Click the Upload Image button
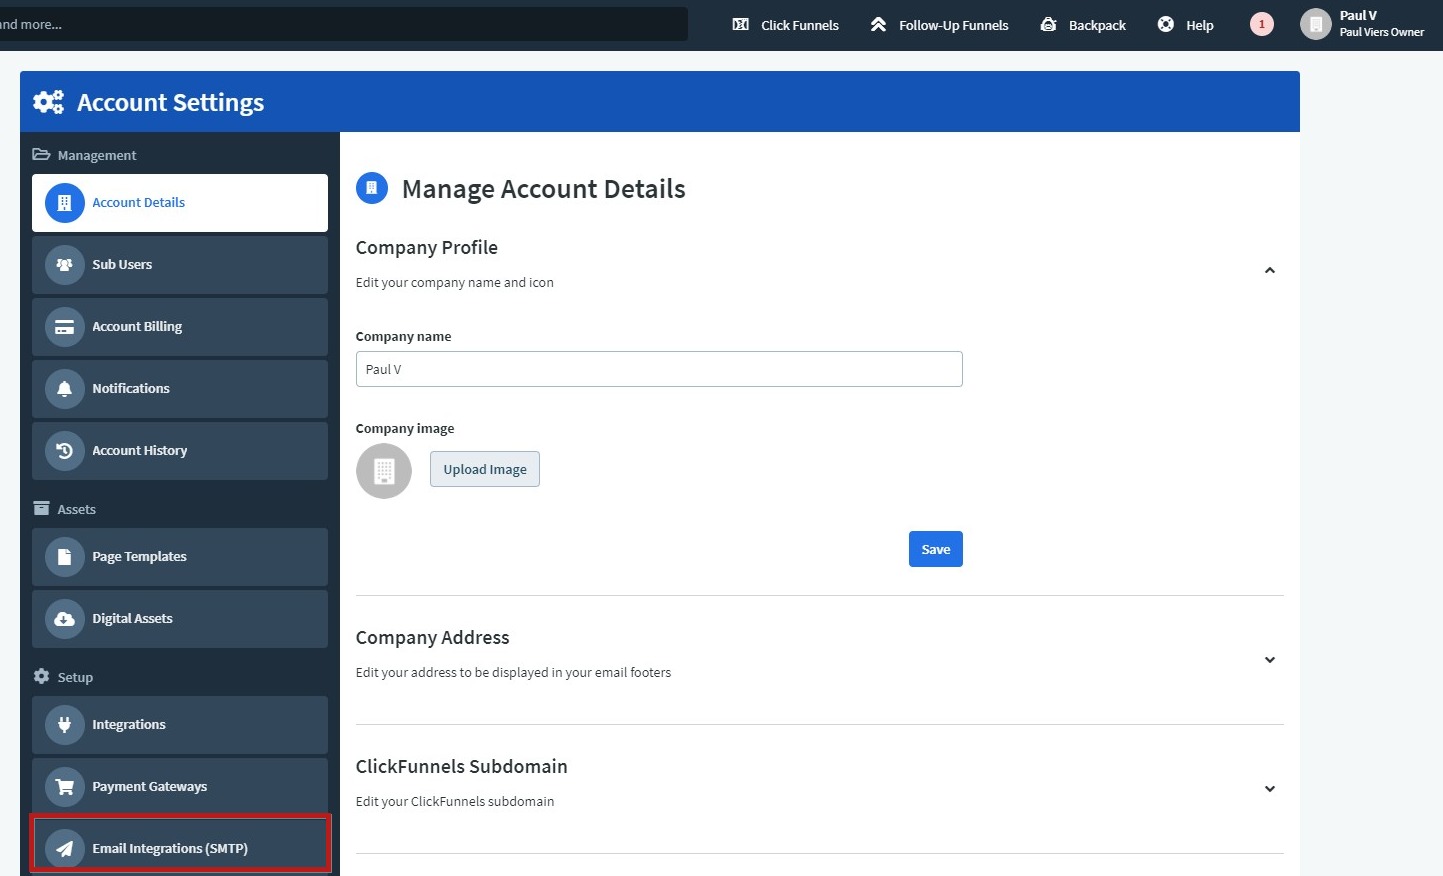The width and height of the screenshot is (1443, 876). [485, 469]
